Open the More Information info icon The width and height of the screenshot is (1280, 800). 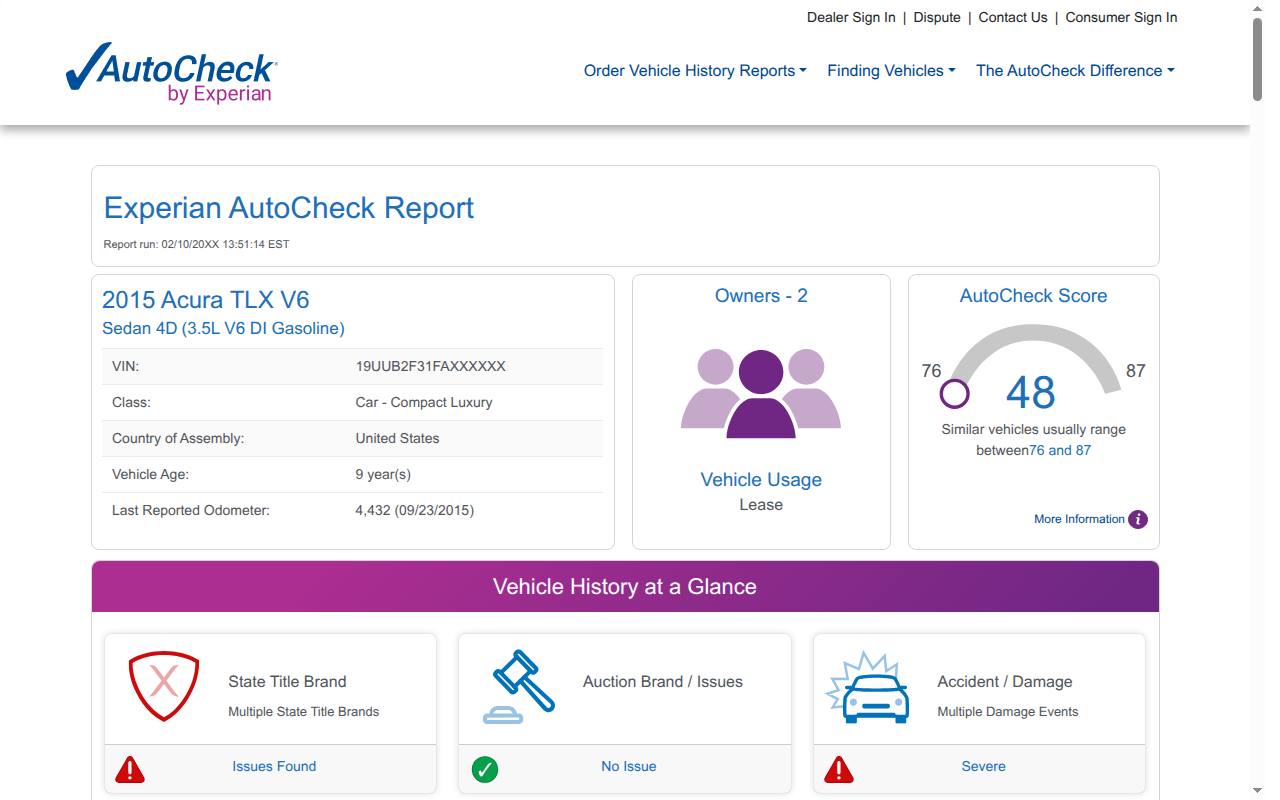coord(1138,519)
